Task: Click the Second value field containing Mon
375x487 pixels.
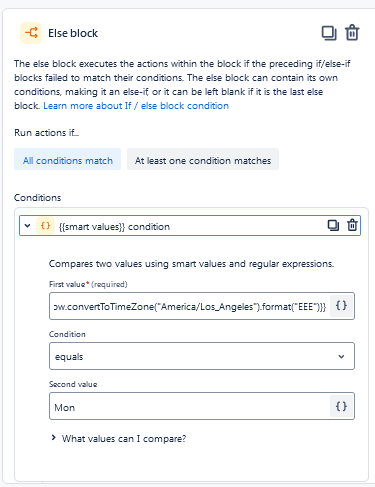Action: click(x=190, y=406)
